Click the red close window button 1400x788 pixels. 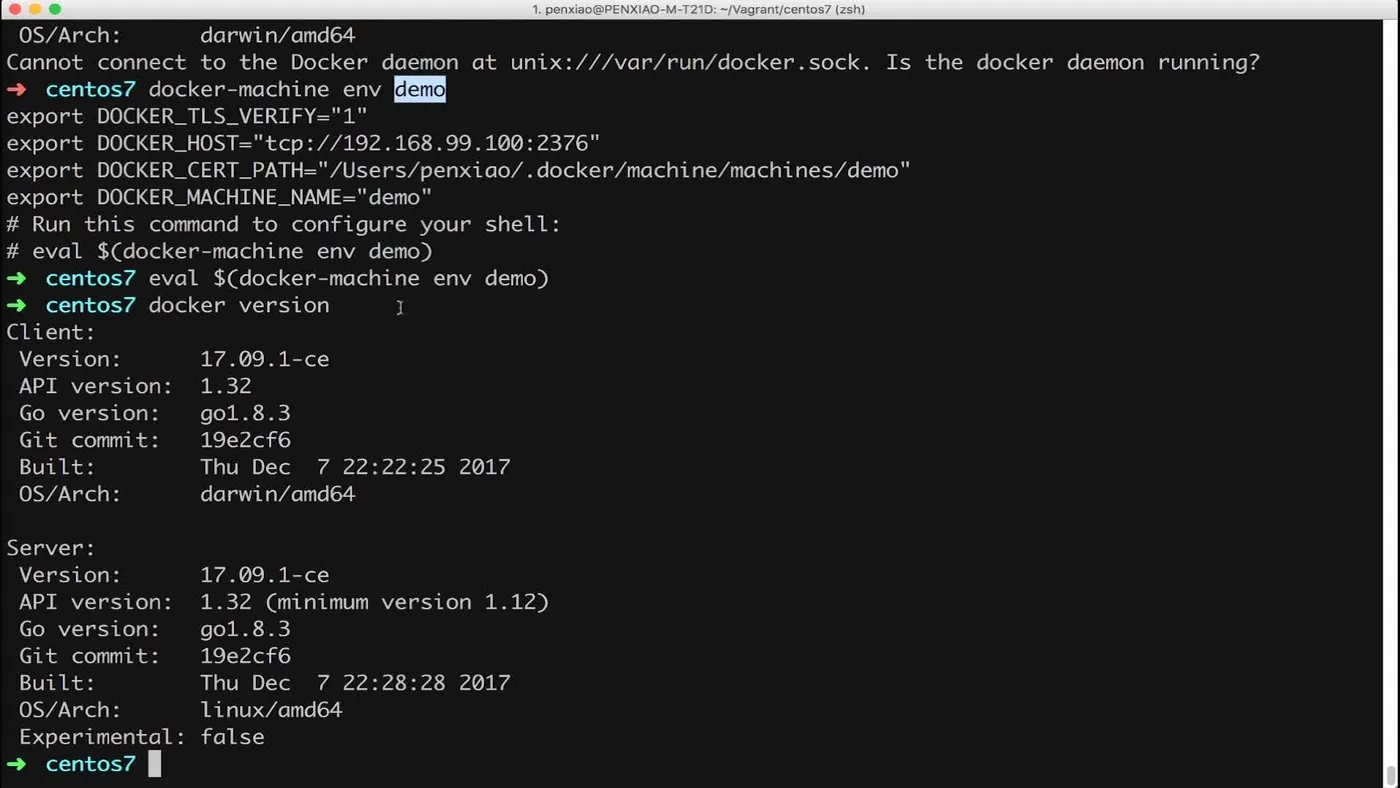(x=14, y=9)
